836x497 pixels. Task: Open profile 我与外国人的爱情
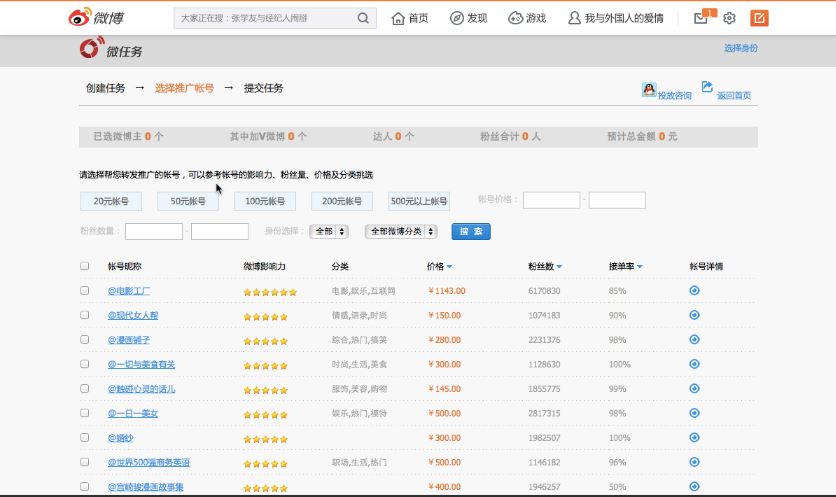(x=616, y=18)
